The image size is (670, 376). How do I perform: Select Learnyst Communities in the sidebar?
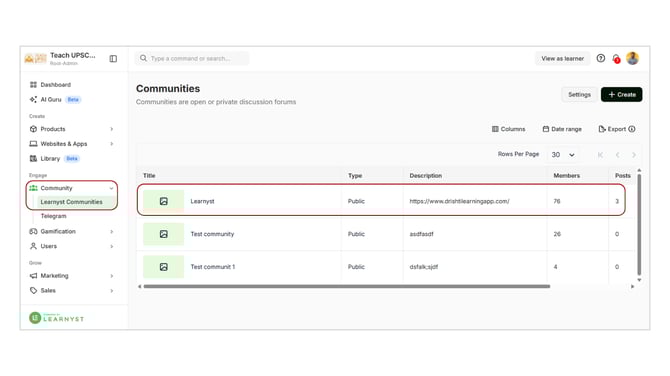[76, 202]
